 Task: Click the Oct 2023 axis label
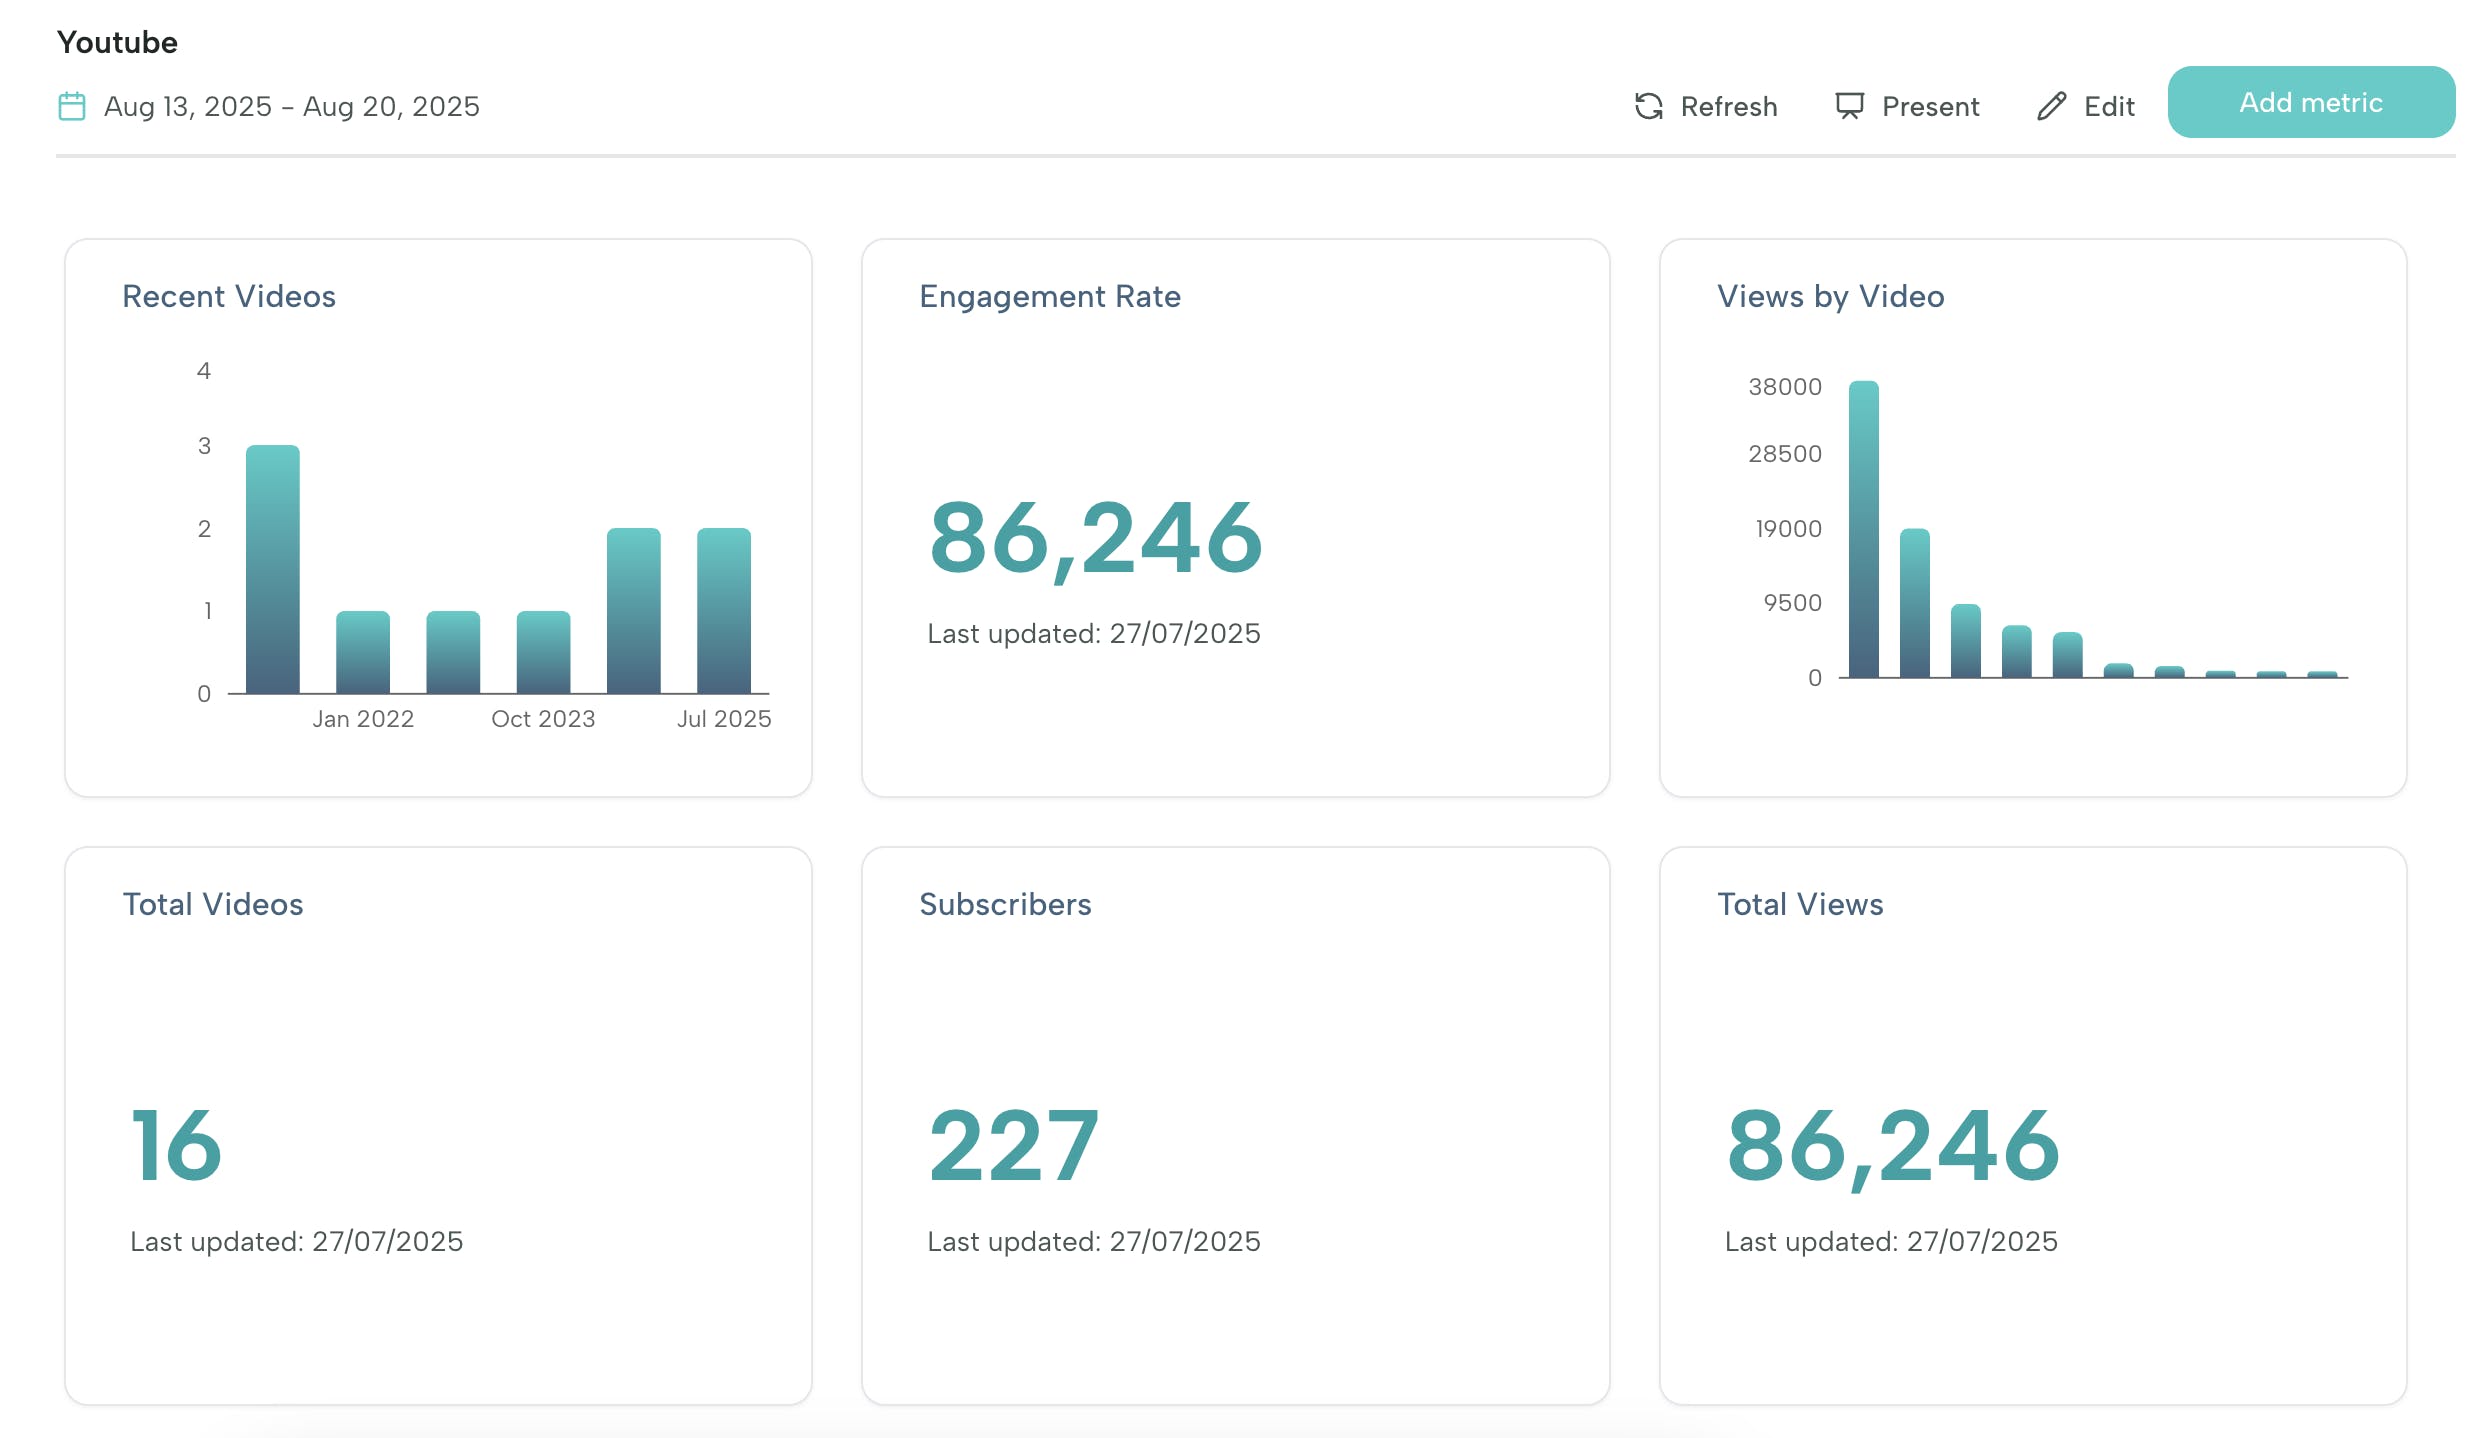coord(543,719)
